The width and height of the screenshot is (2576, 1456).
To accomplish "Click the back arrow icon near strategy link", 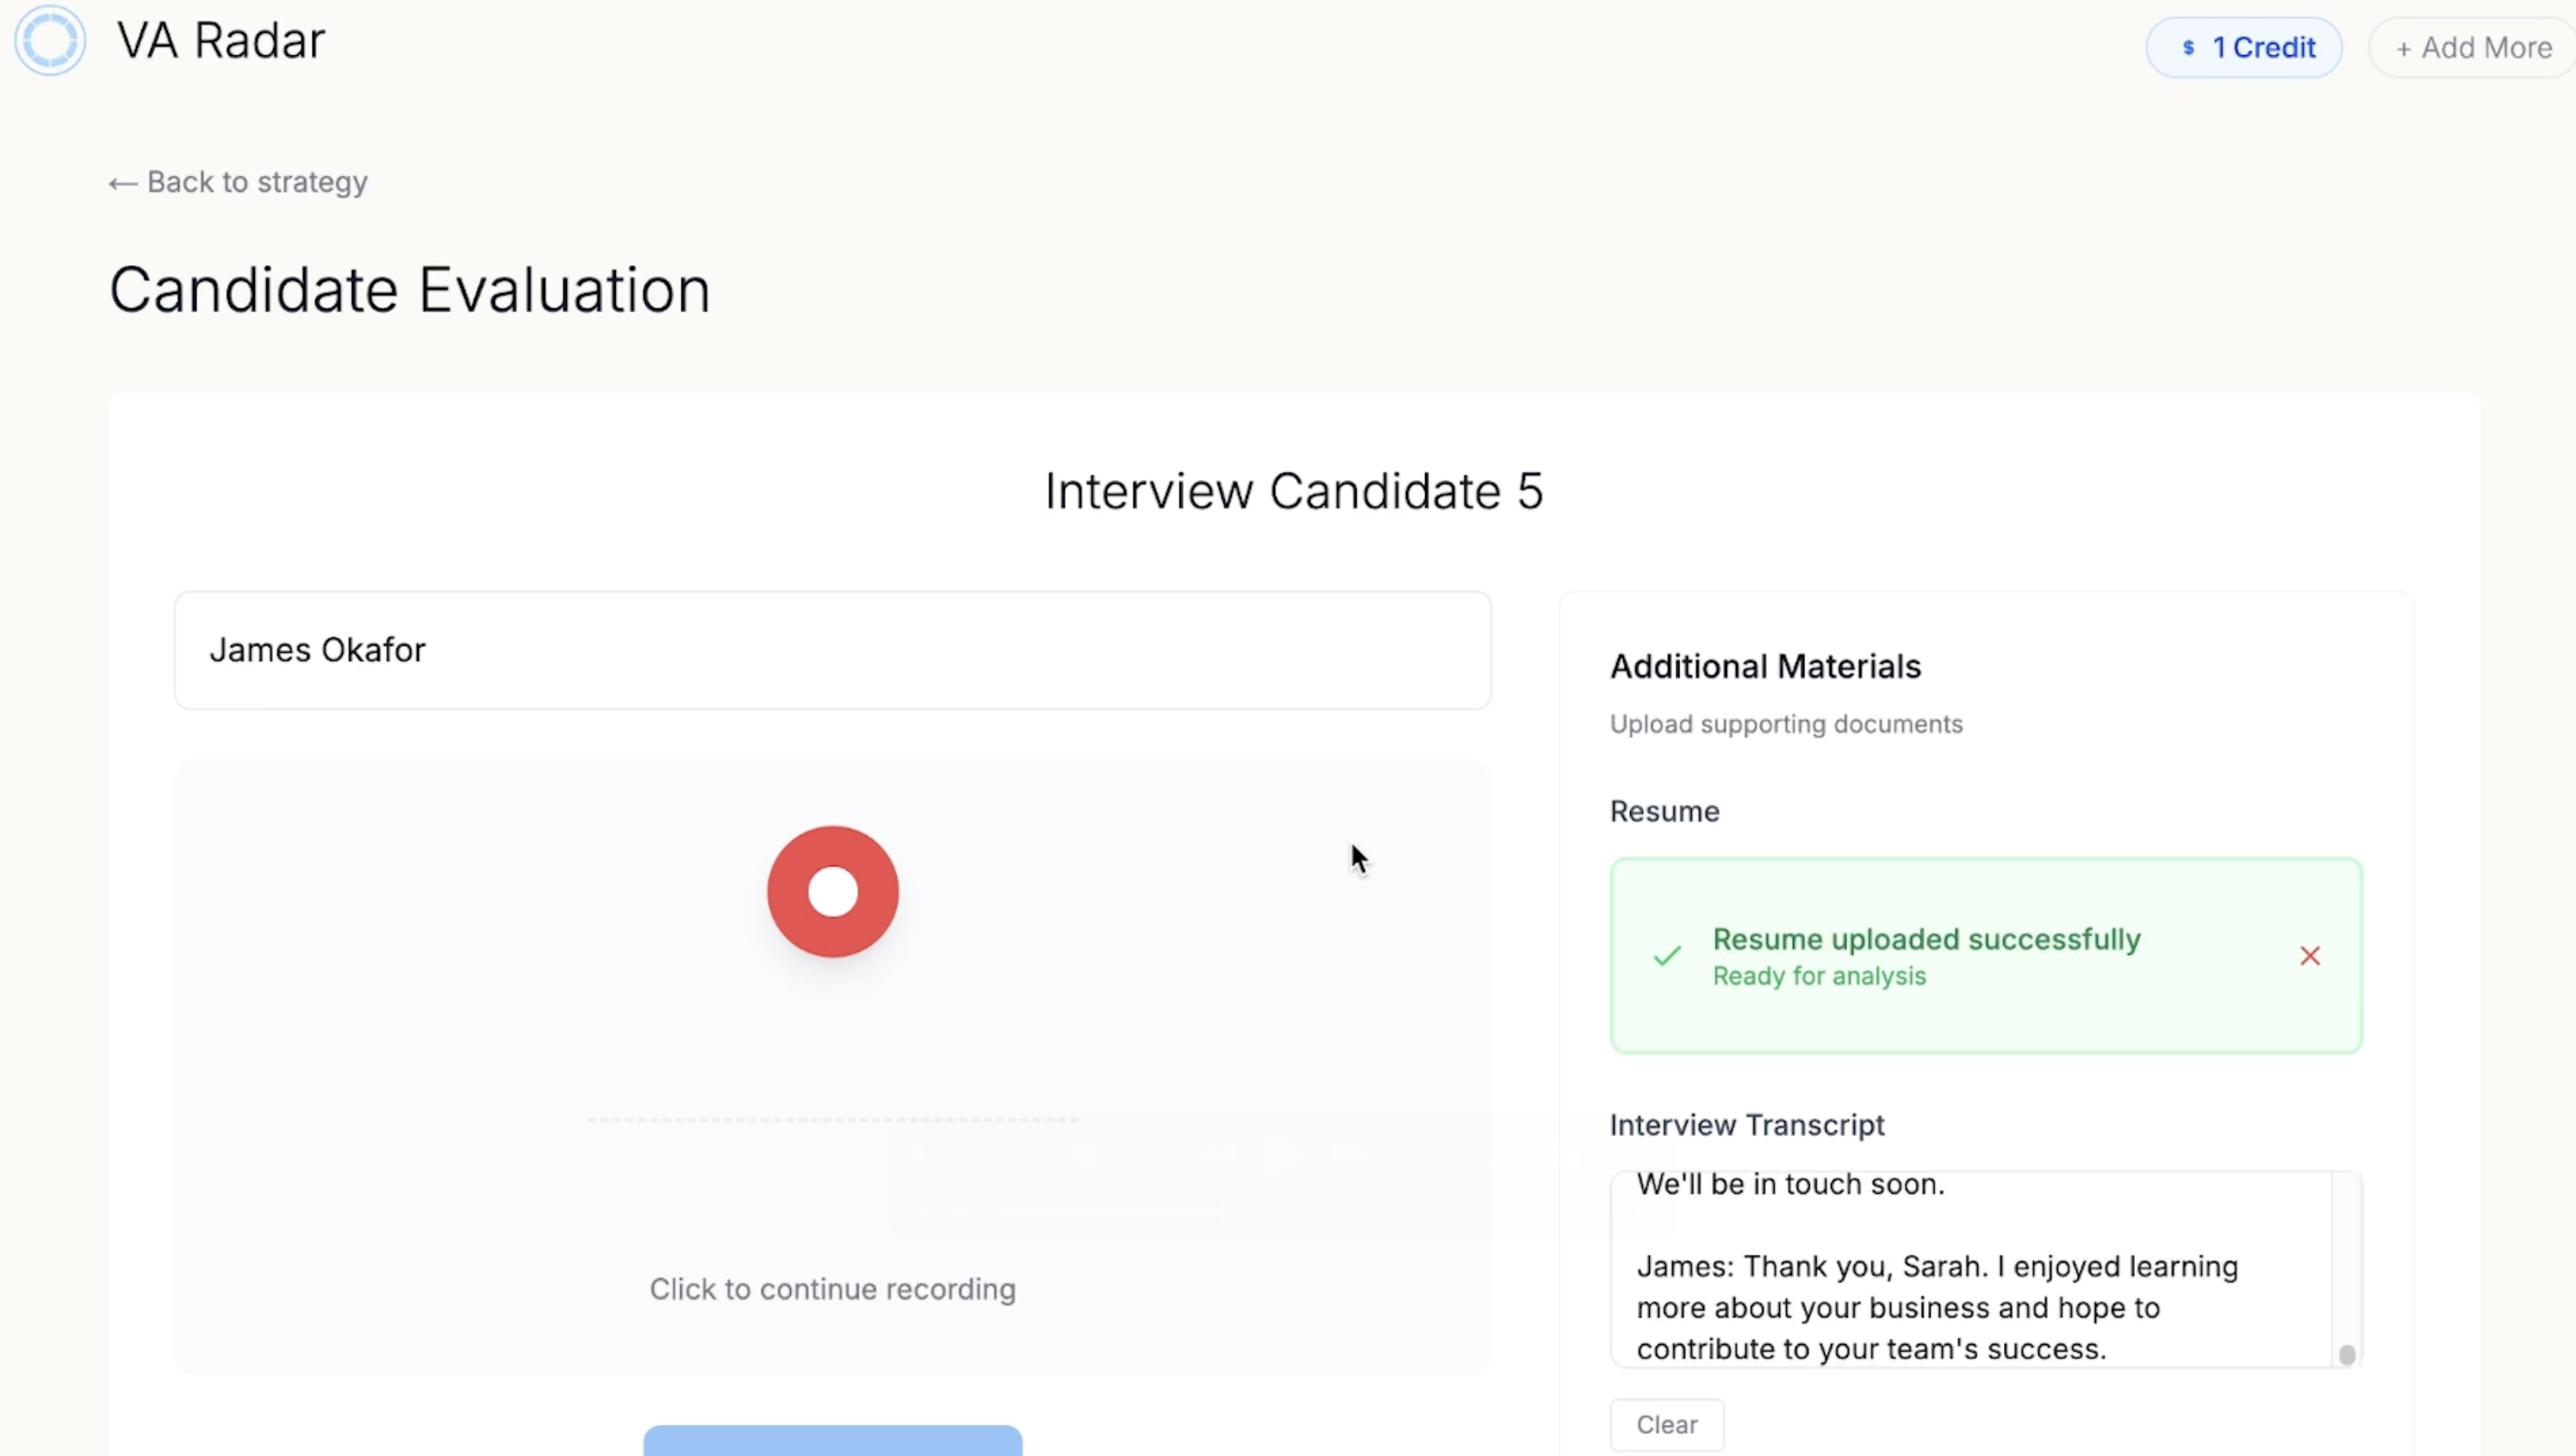I will coord(123,183).
